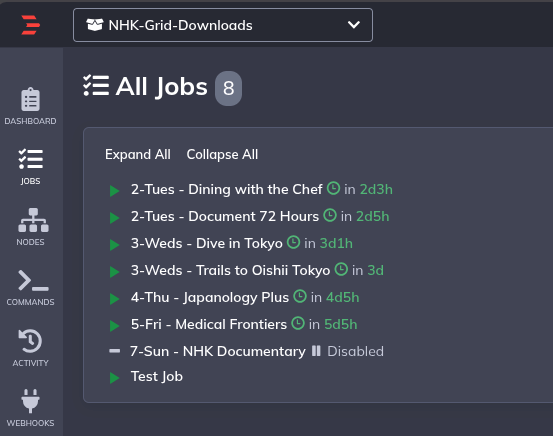Viewport: 553px width, 436px height.
Task: Run the Test Job play arrow
Action: click(x=115, y=378)
